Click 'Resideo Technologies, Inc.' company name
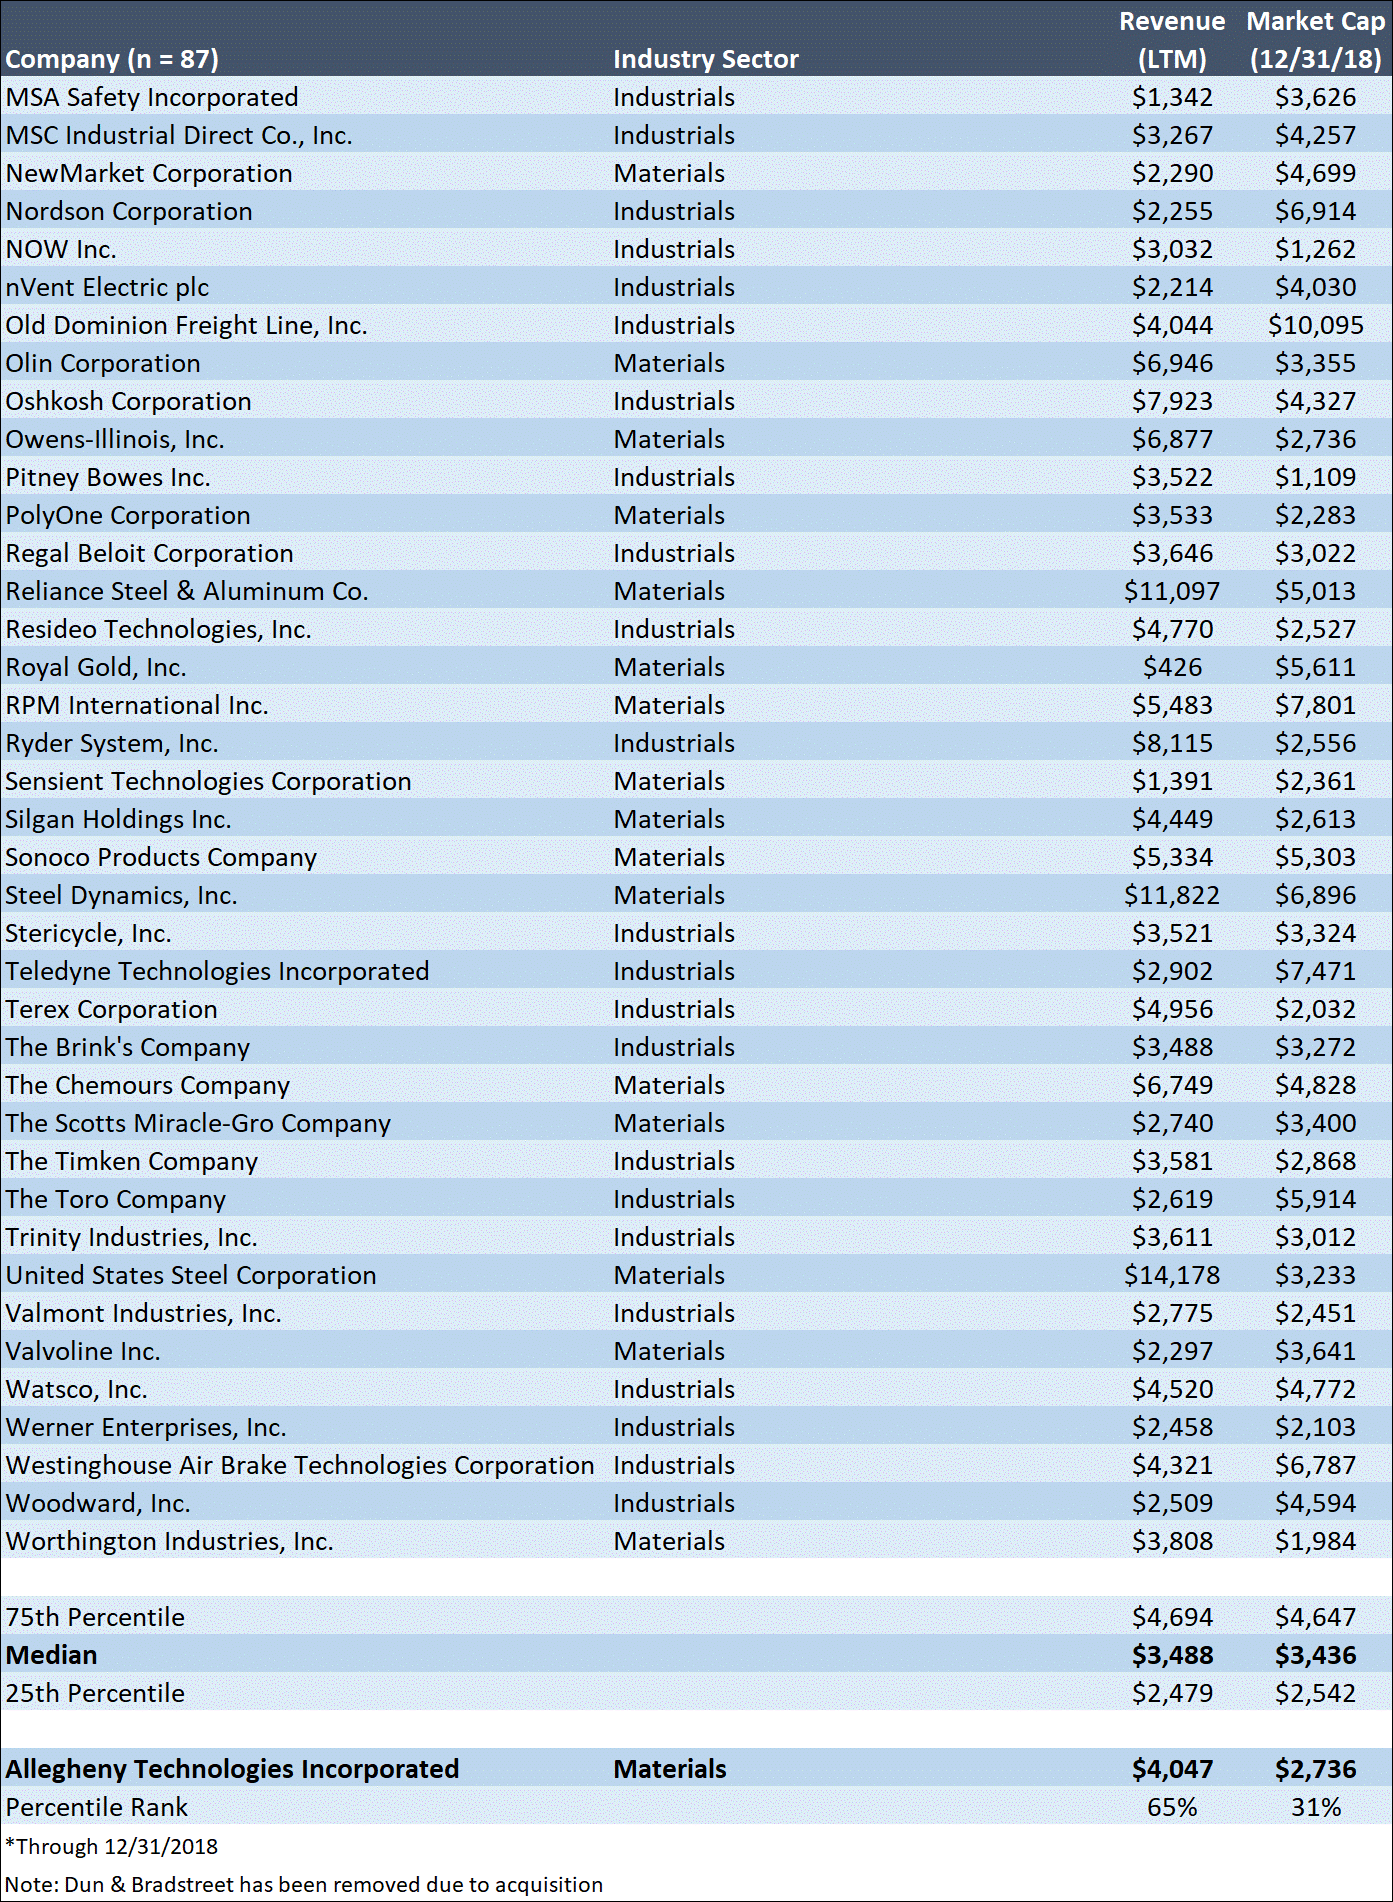The image size is (1393, 1902). coord(158,629)
